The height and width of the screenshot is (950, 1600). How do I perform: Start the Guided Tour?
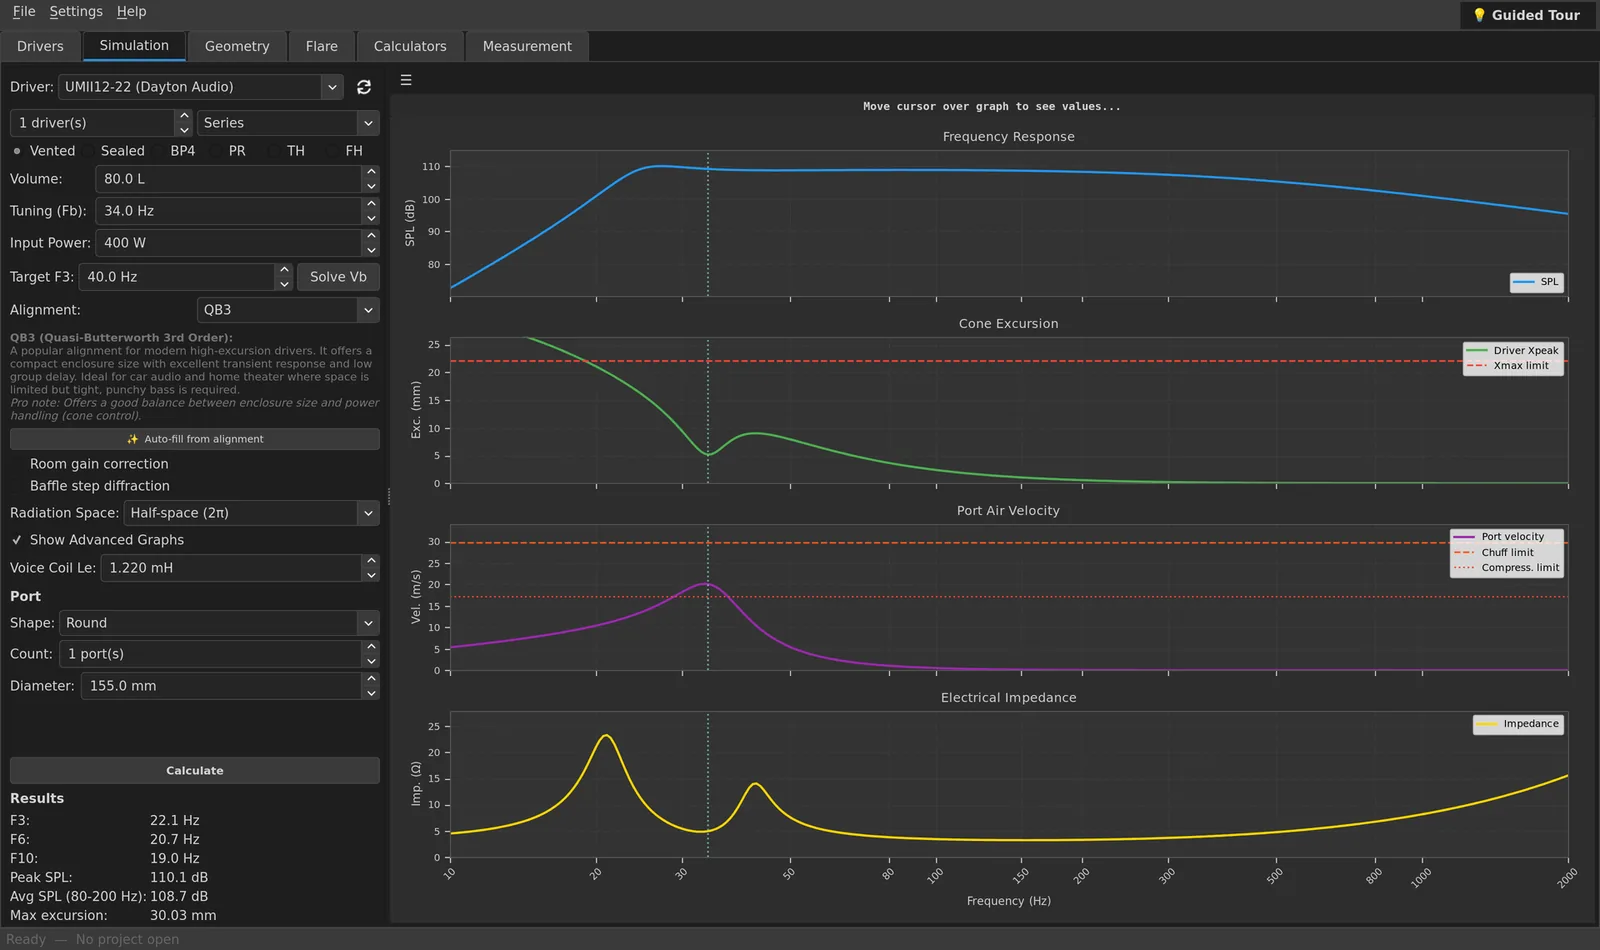click(1526, 15)
